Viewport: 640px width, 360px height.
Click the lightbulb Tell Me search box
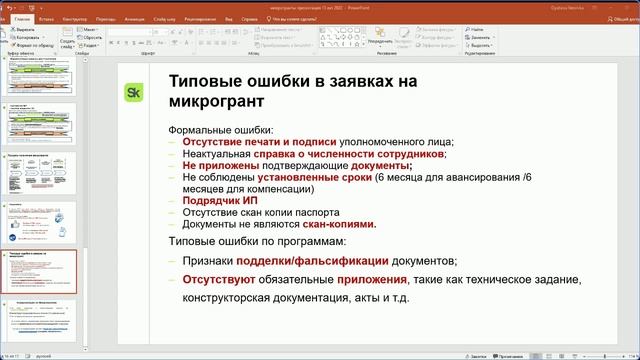pyautogui.click(x=292, y=19)
